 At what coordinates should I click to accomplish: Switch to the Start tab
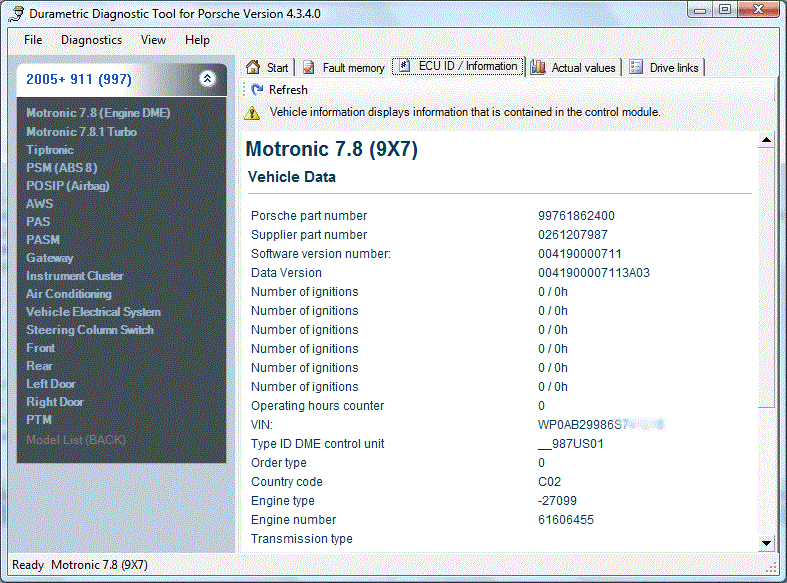coord(268,67)
